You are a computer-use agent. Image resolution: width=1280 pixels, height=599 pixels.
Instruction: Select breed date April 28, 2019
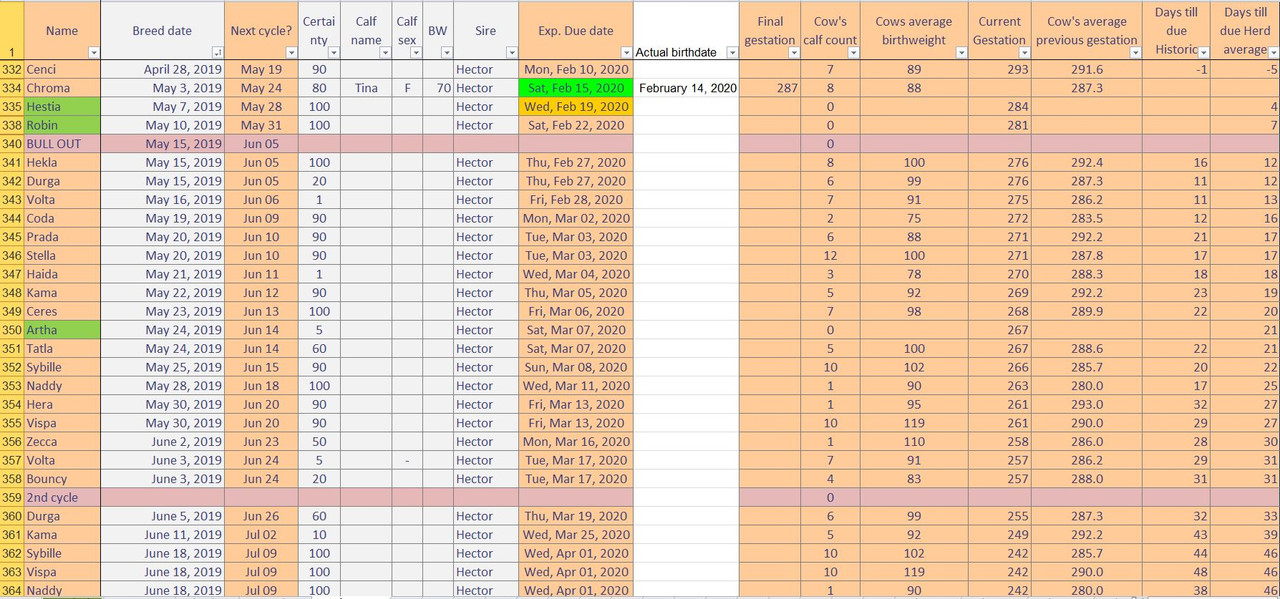pyautogui.click(x=163, y=70)
